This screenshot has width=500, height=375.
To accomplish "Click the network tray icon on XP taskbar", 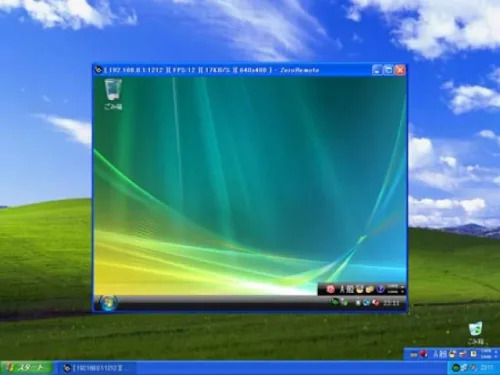I will pos(464,368).
